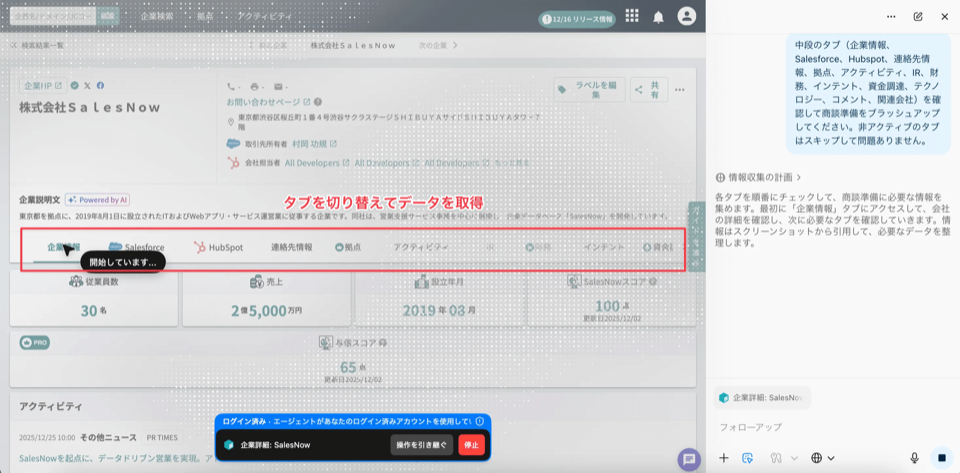
Task: Click the 売上 2億5,000万円 card
Action: point(266,298)
